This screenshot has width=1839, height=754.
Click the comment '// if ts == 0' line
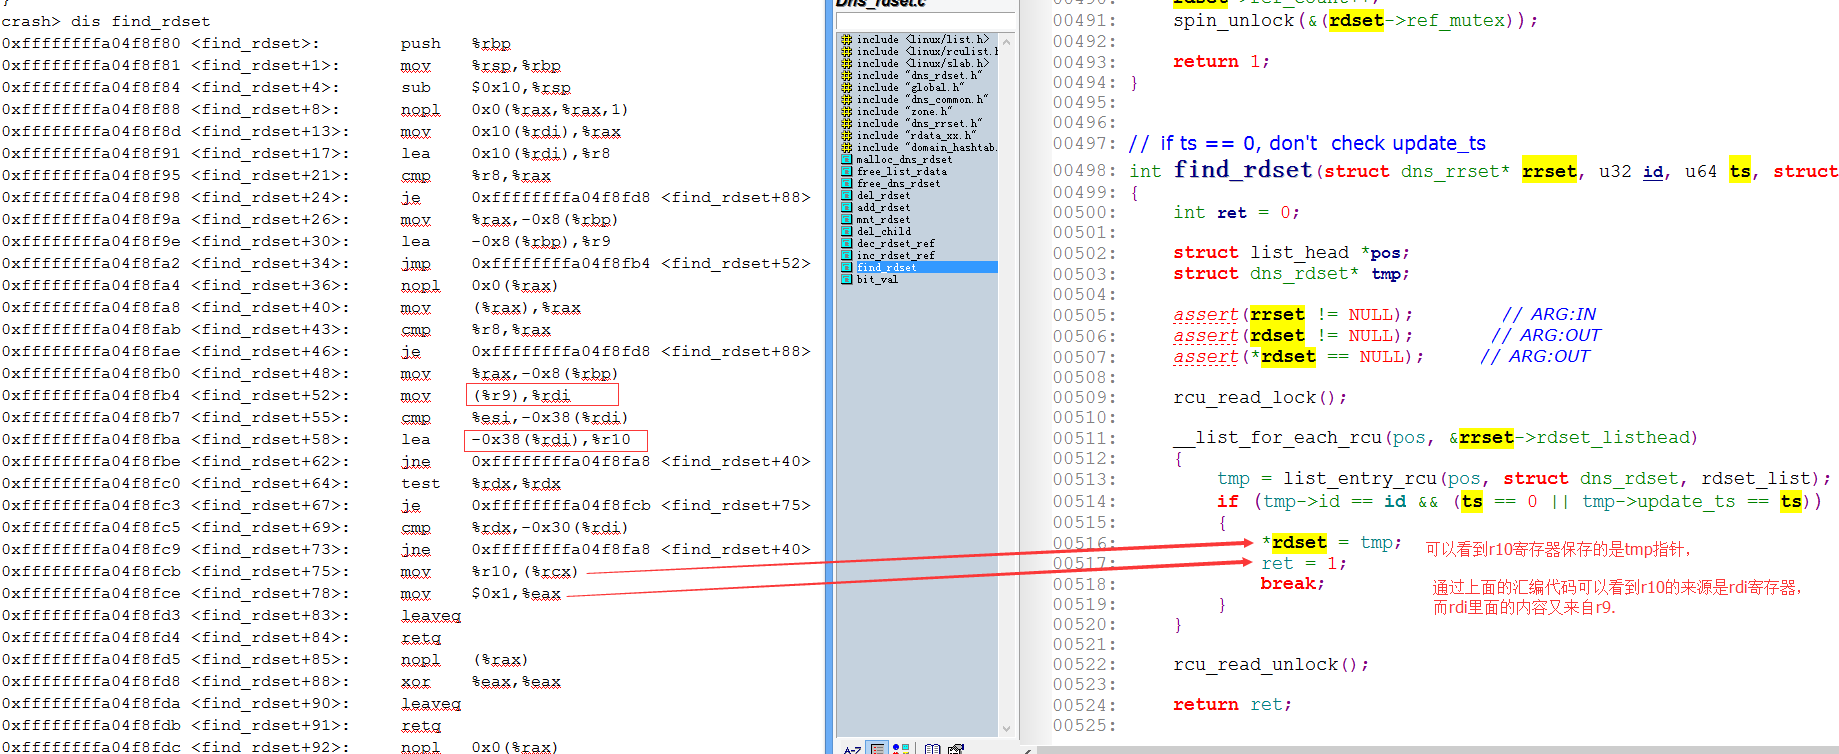tap(1307, 144)
